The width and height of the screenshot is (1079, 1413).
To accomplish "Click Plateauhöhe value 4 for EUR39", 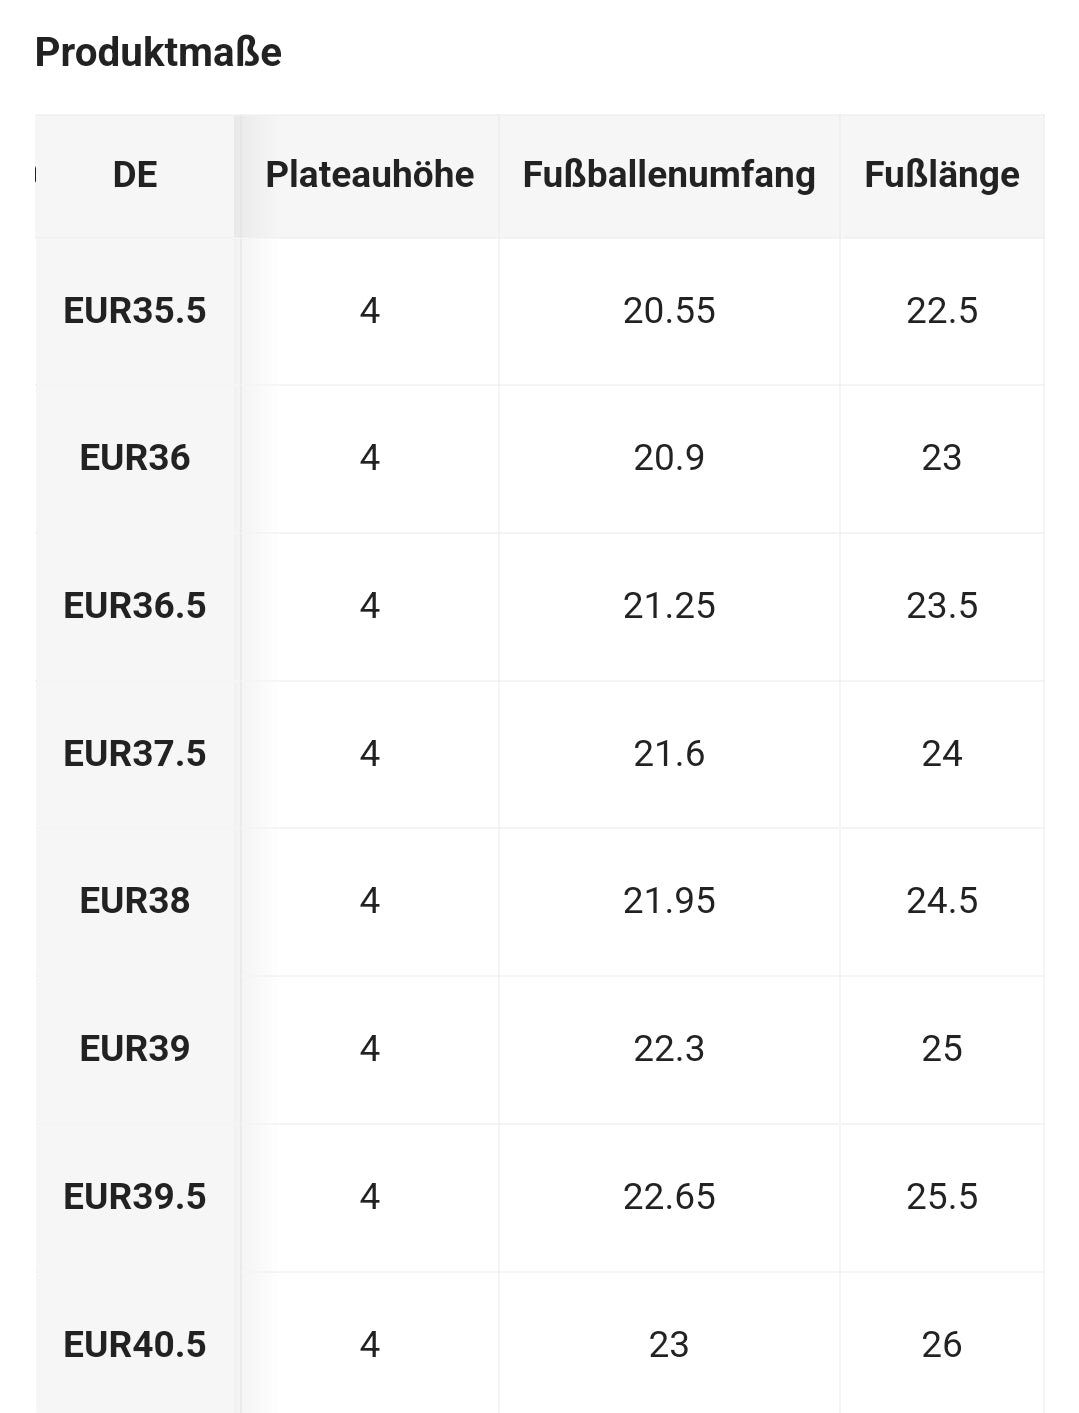I will pyautogui.click(x=369, y=1049).
